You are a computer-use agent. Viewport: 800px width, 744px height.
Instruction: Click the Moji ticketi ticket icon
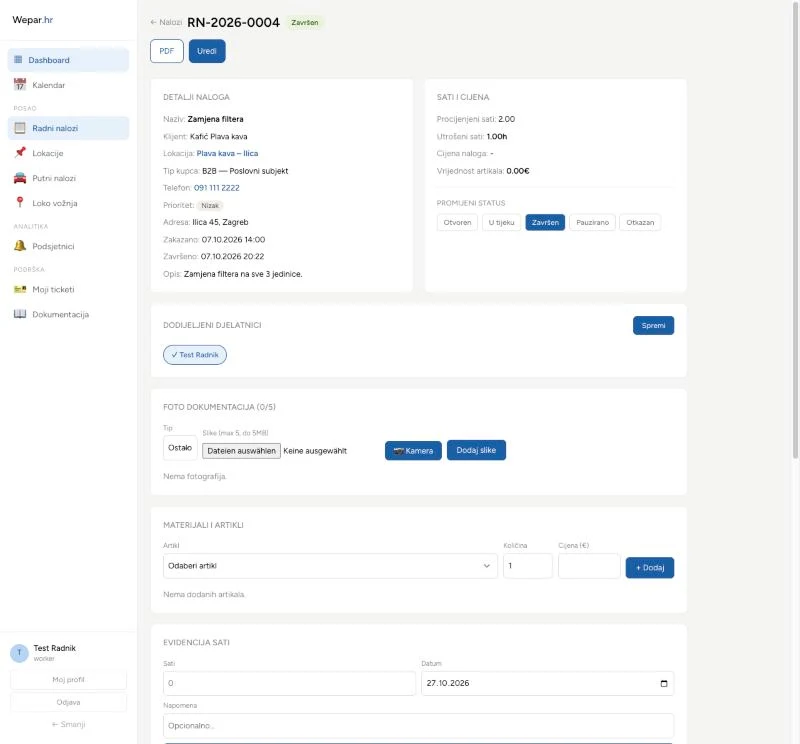click(20, 289)
